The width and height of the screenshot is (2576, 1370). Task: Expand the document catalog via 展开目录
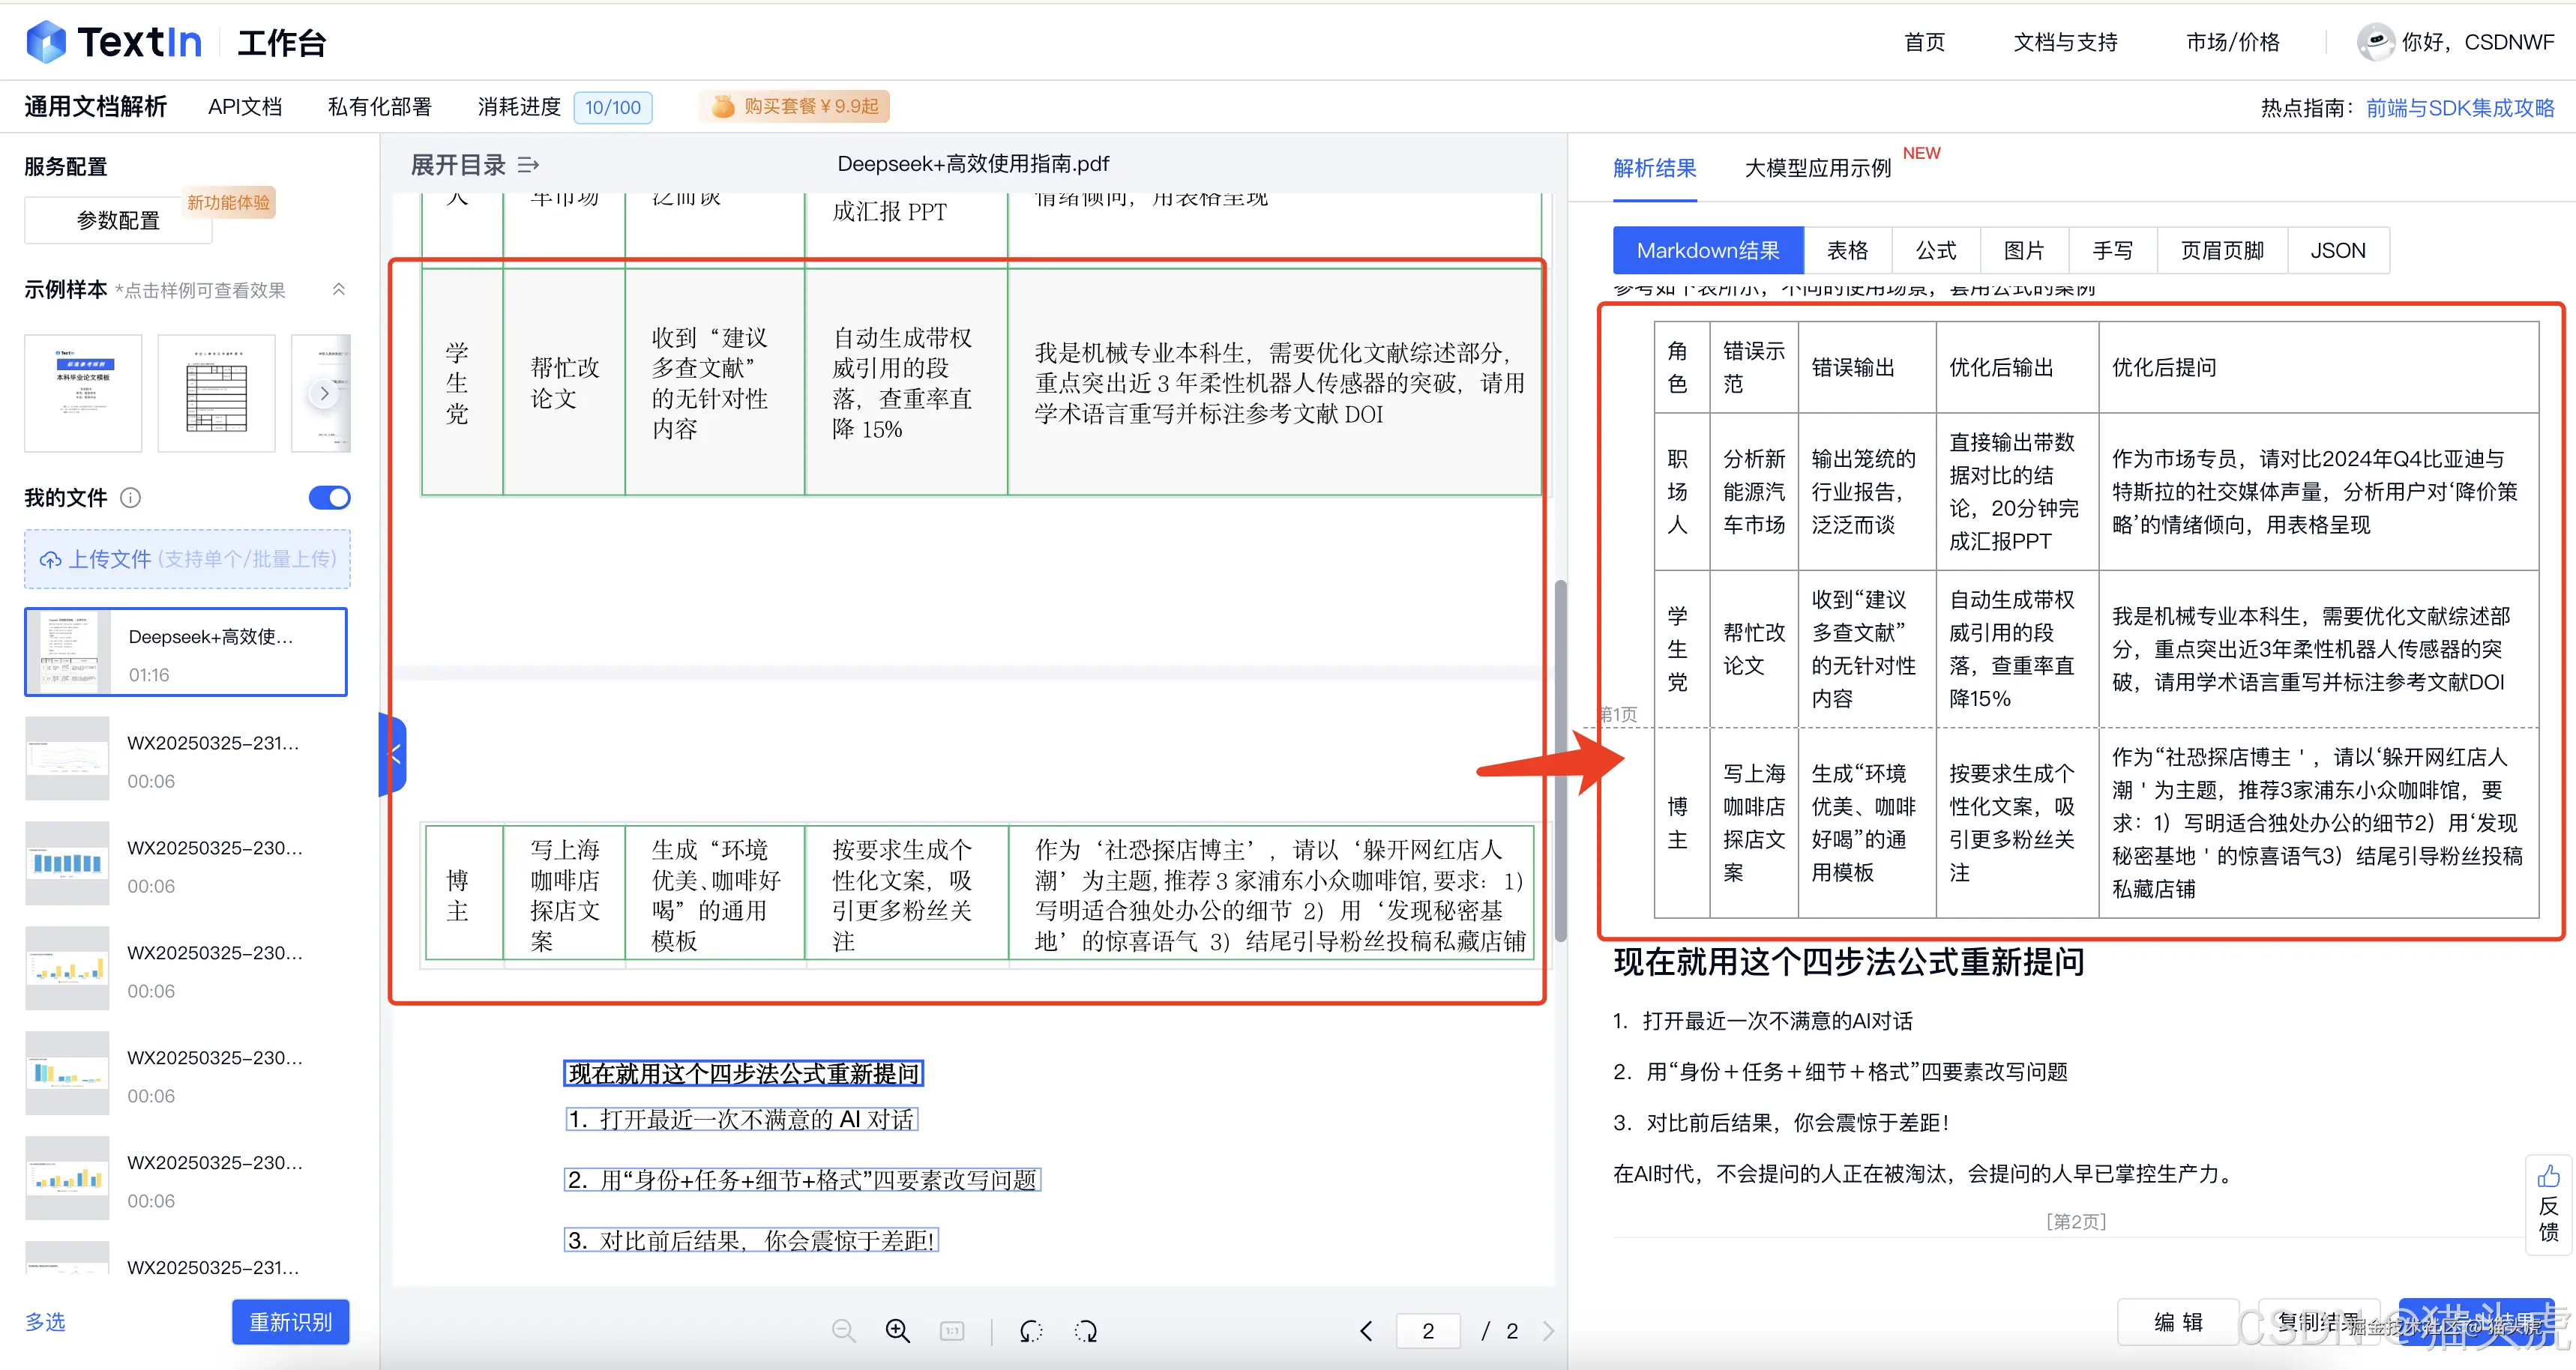point(457,164)
